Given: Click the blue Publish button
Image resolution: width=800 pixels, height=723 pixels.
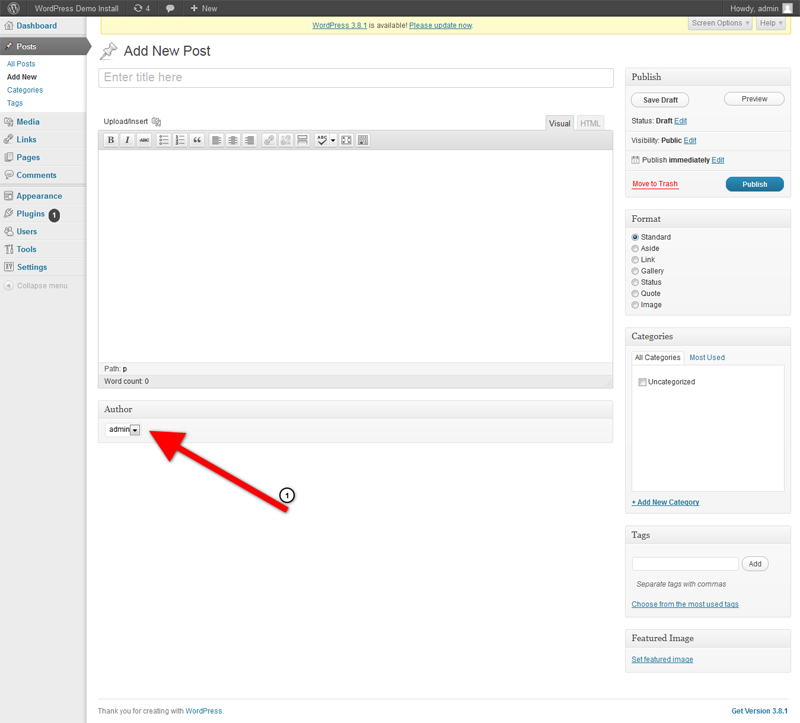Looking at the screenshot, I should [755, 184].
